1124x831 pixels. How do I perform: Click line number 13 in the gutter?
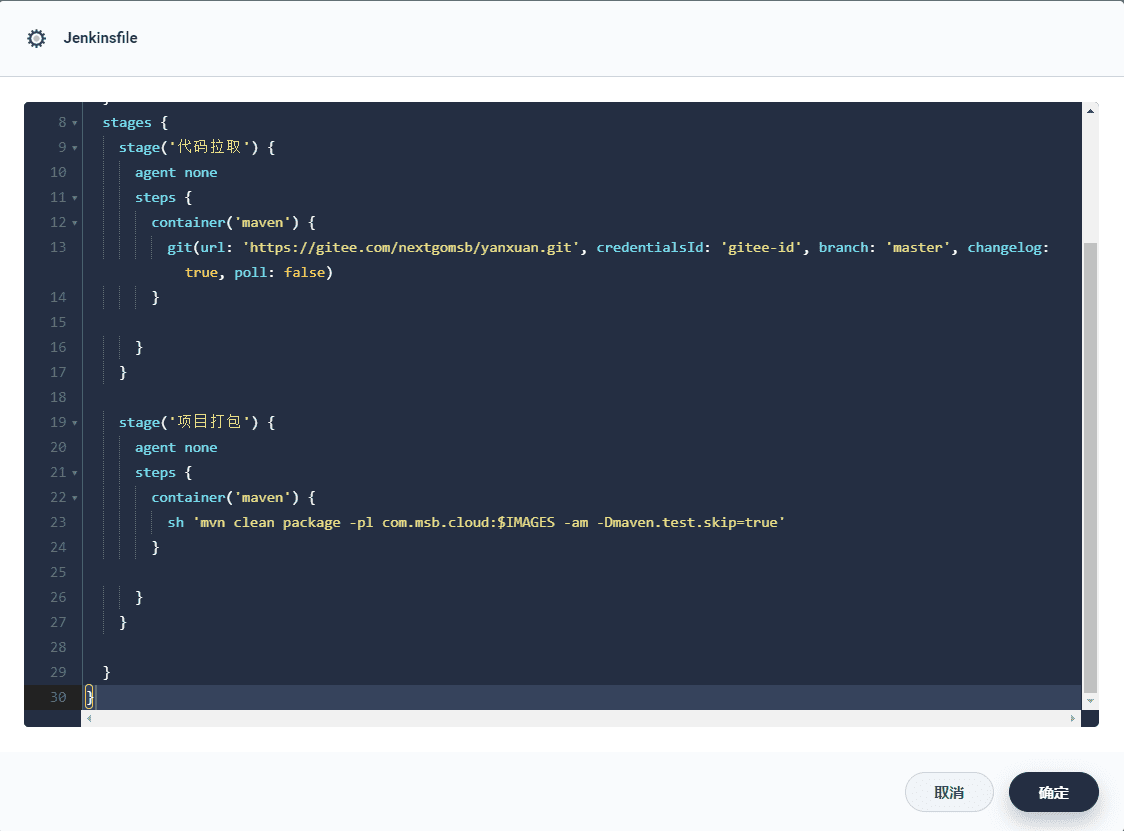tap(58, 247)
